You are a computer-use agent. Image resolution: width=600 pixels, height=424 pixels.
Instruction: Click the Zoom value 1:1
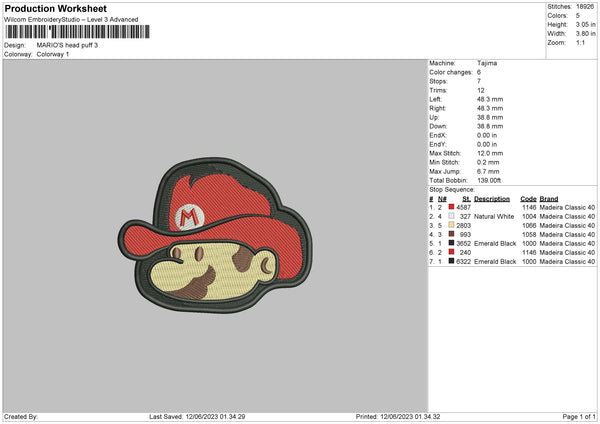pyautogui.click(x=580, y=42)
